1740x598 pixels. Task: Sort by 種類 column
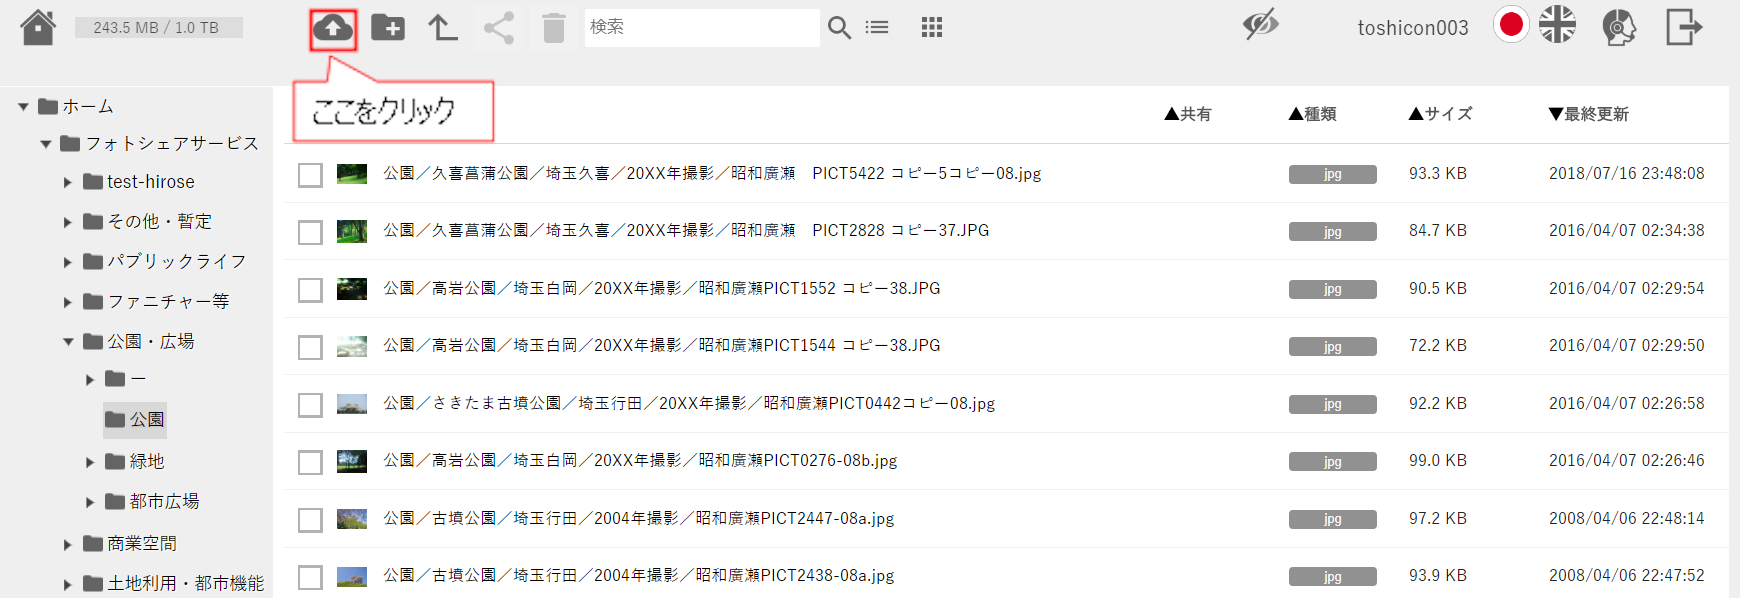coord(1313,114)
